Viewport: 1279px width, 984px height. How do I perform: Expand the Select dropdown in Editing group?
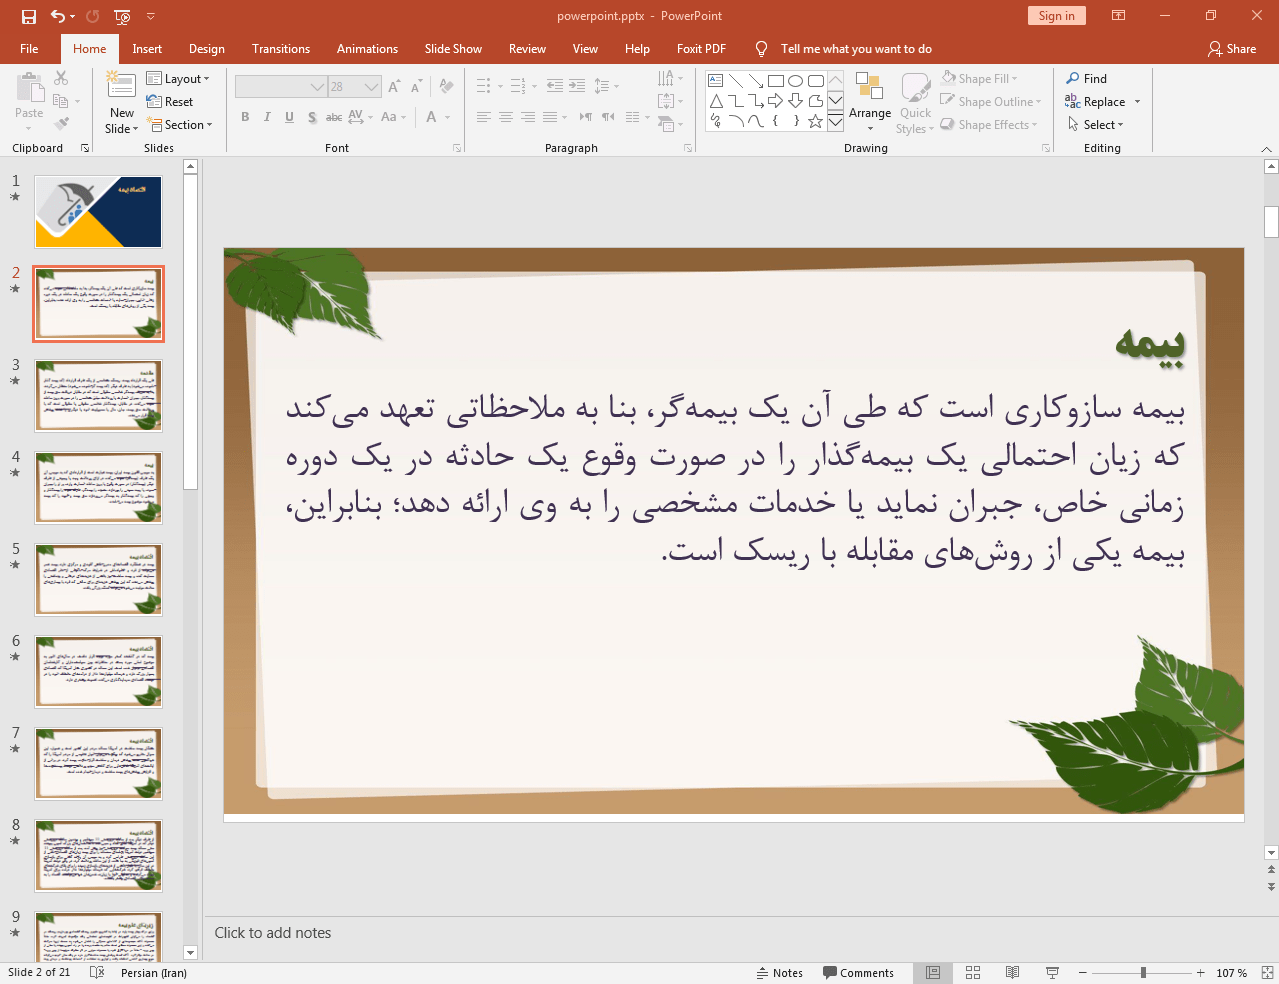pos(1096,125)
